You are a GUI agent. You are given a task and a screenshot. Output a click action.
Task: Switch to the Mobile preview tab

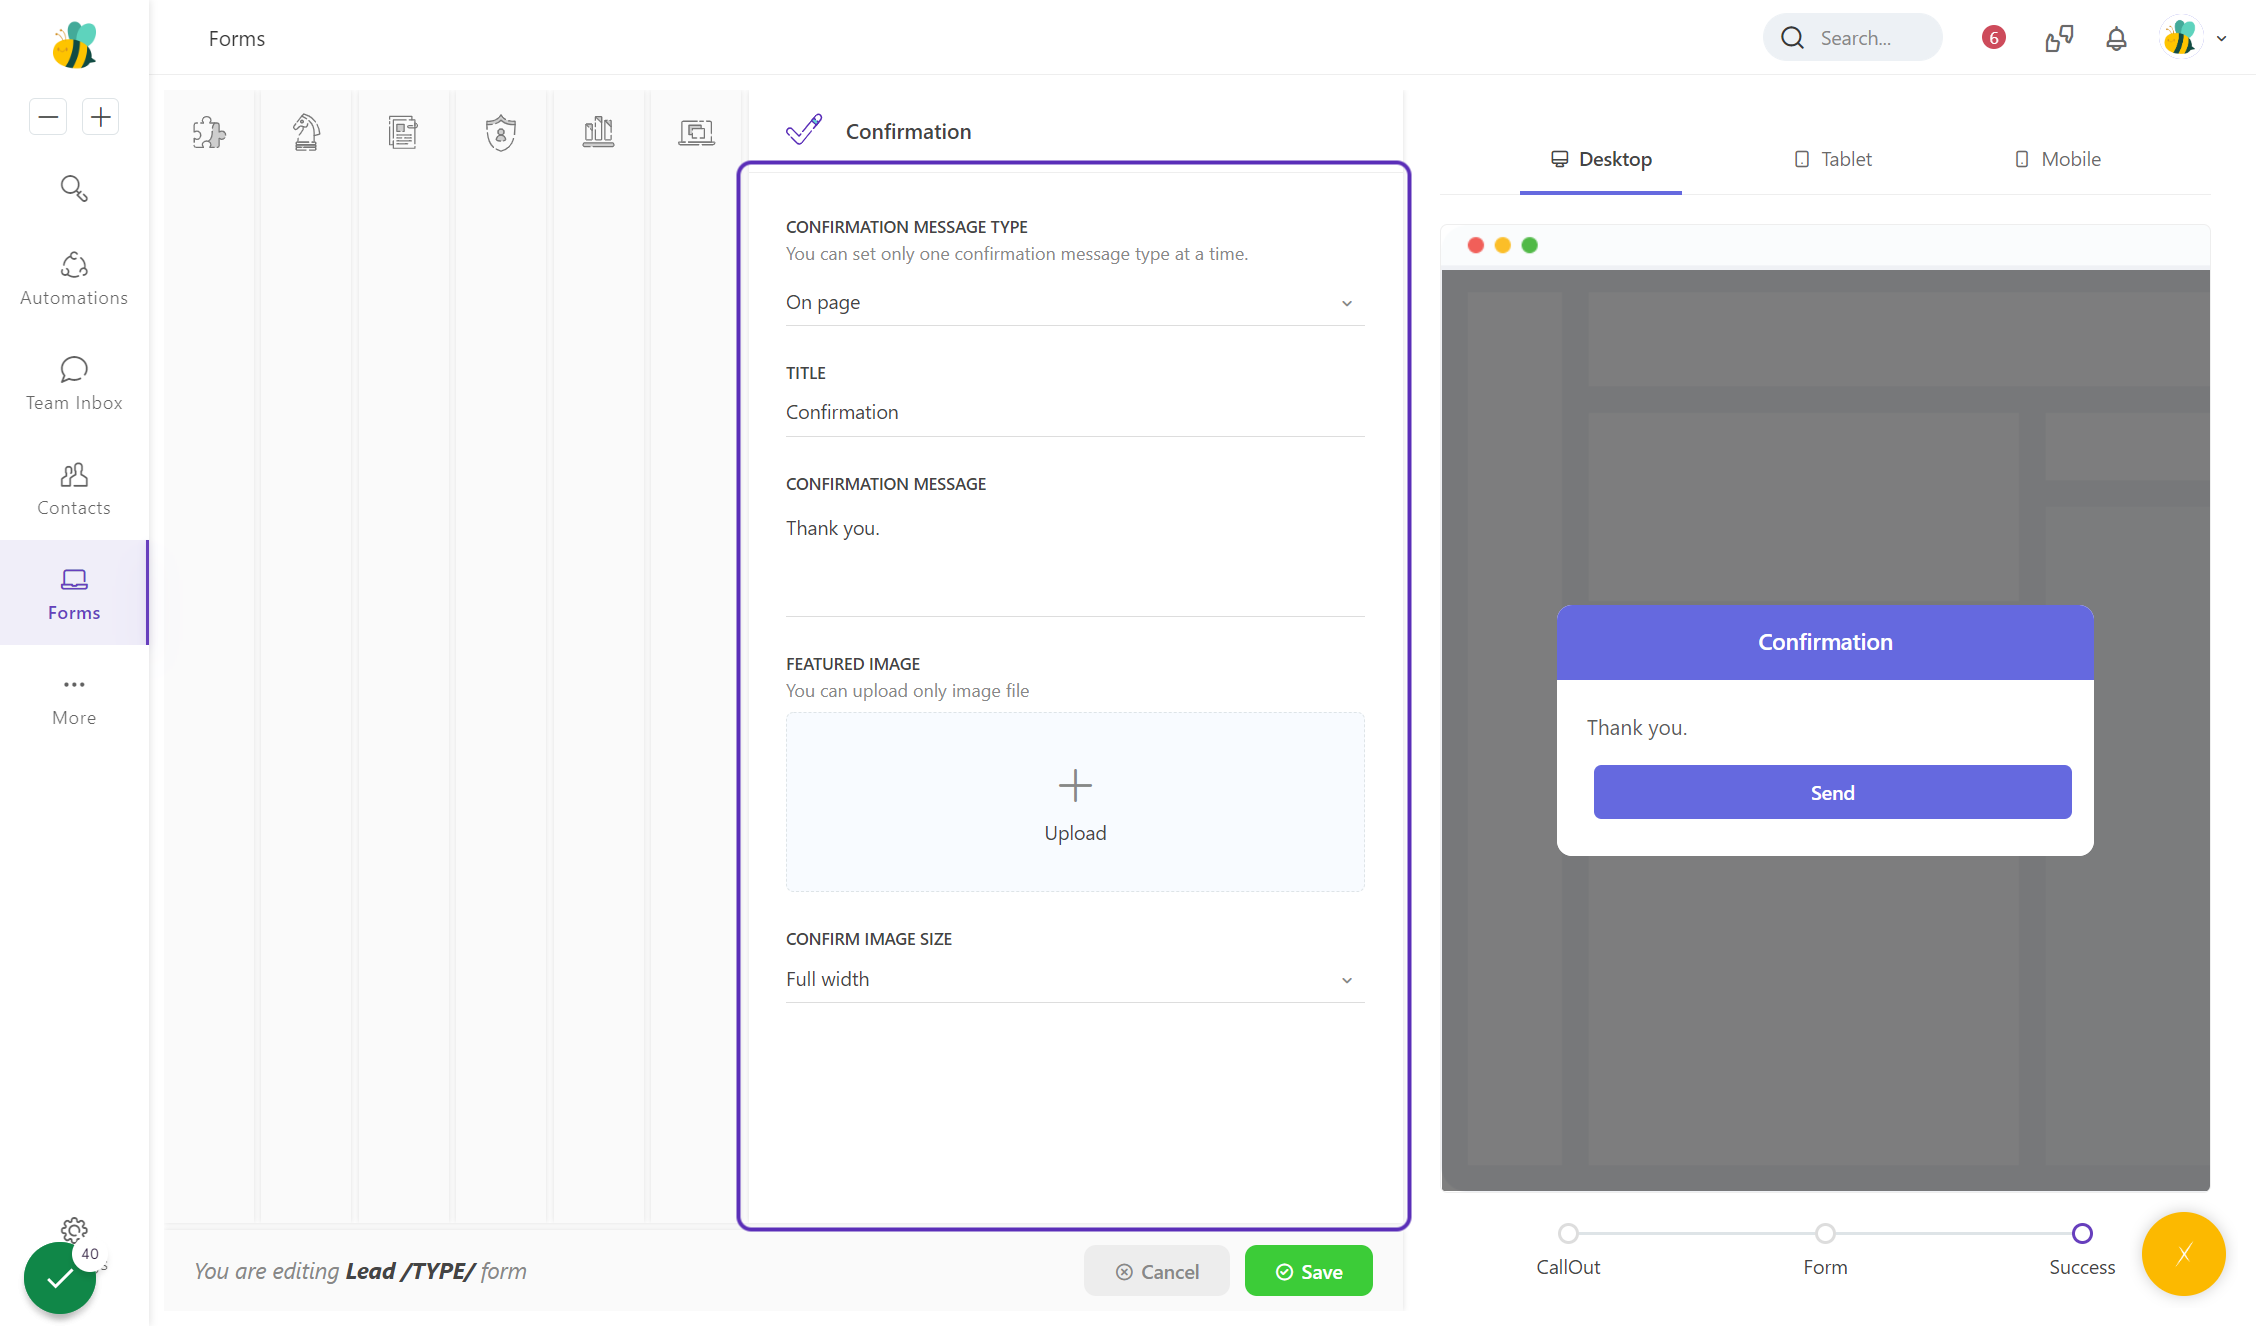tap(2058, 159)
